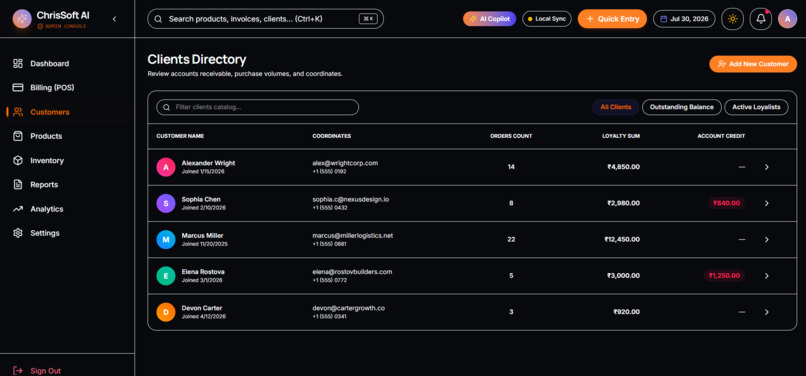
Task: Open the Jul 30, 2026 date picker
Action: coord(684,19)
